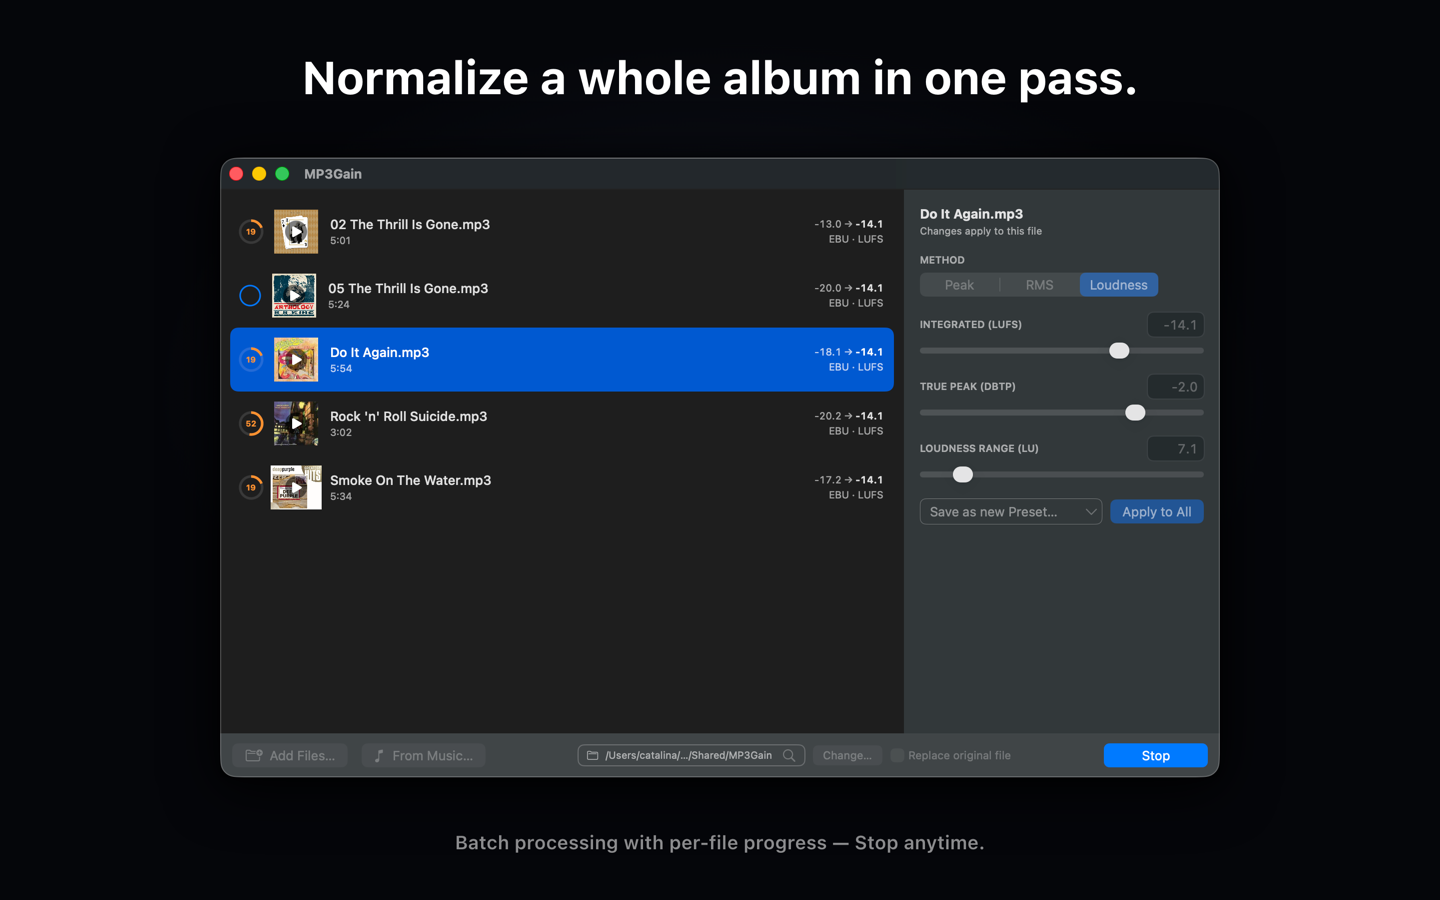Viewport: 1440px width, 900px height.
Task: Zoom the window with green button
Action: tap(282, 174)
